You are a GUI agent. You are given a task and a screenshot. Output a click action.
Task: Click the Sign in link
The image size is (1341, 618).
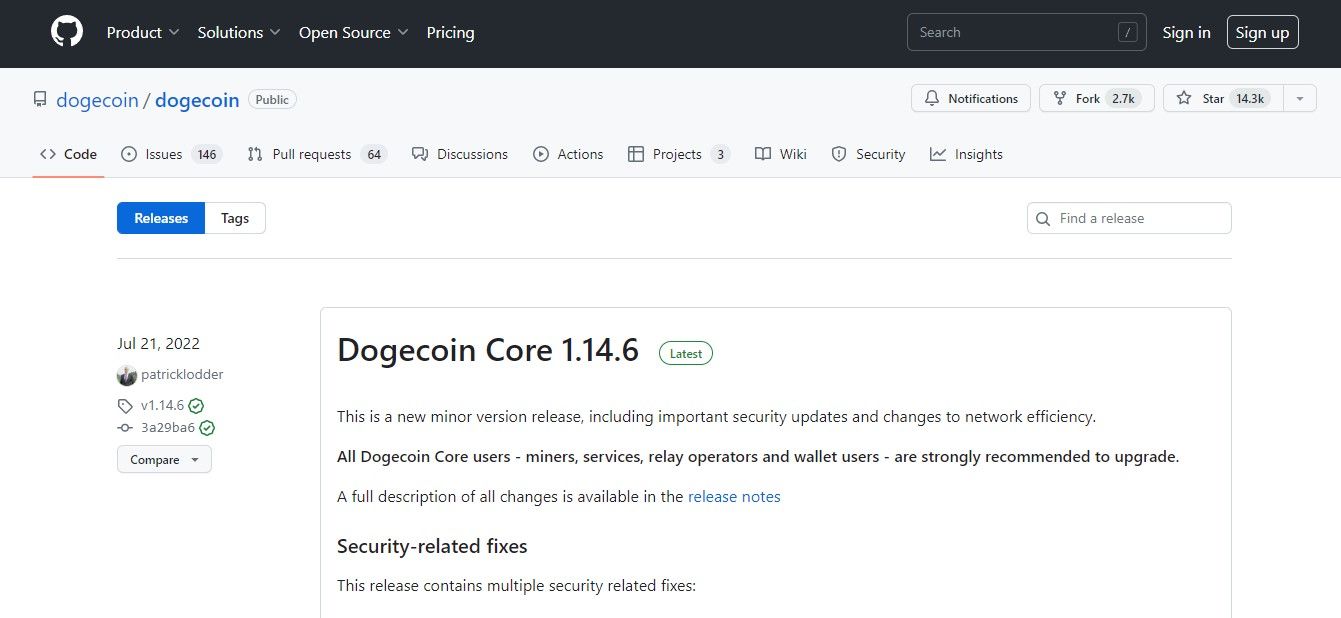(1186, 33)
